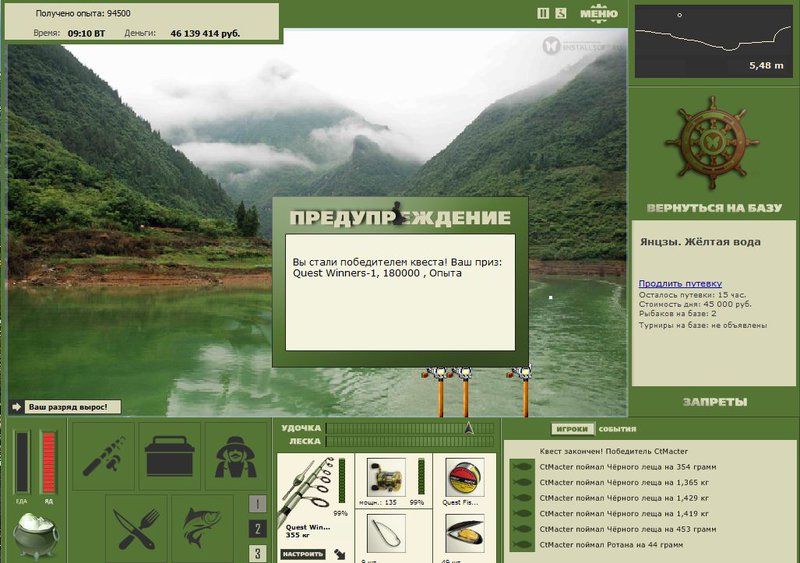
Task: Select rod slot number 1
Action: pyautogui.click(x=257, y=504)
